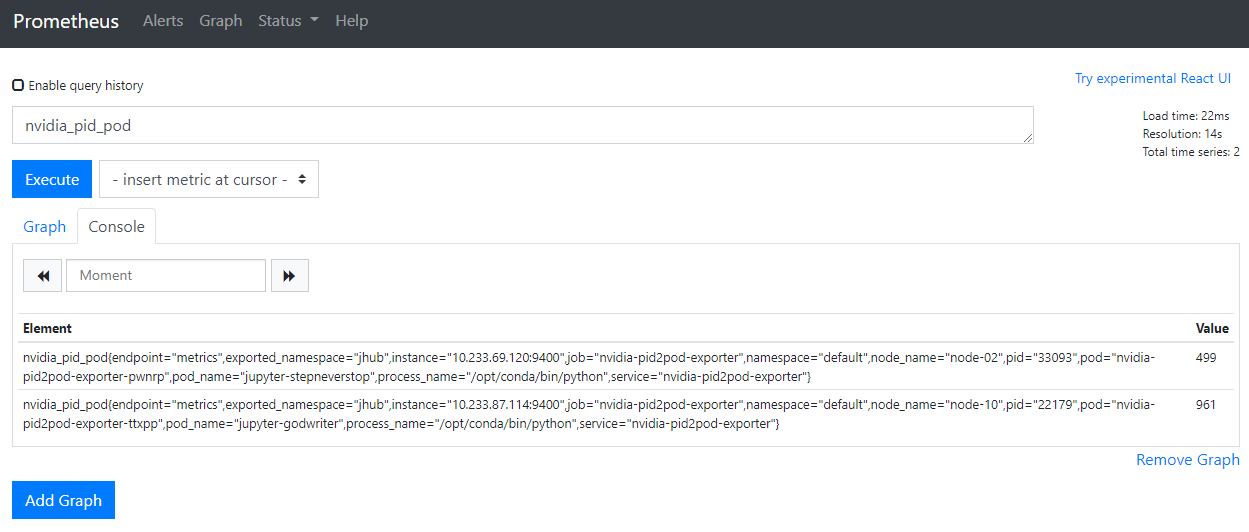1249x532 pixels.
Task: Select the Console tab
Action: (116, 227)
